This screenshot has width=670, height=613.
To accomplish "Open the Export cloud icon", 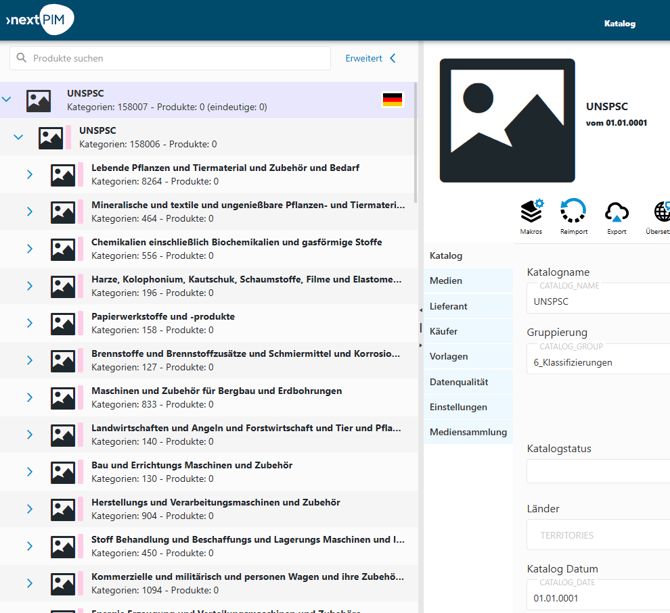I will 617,212.
